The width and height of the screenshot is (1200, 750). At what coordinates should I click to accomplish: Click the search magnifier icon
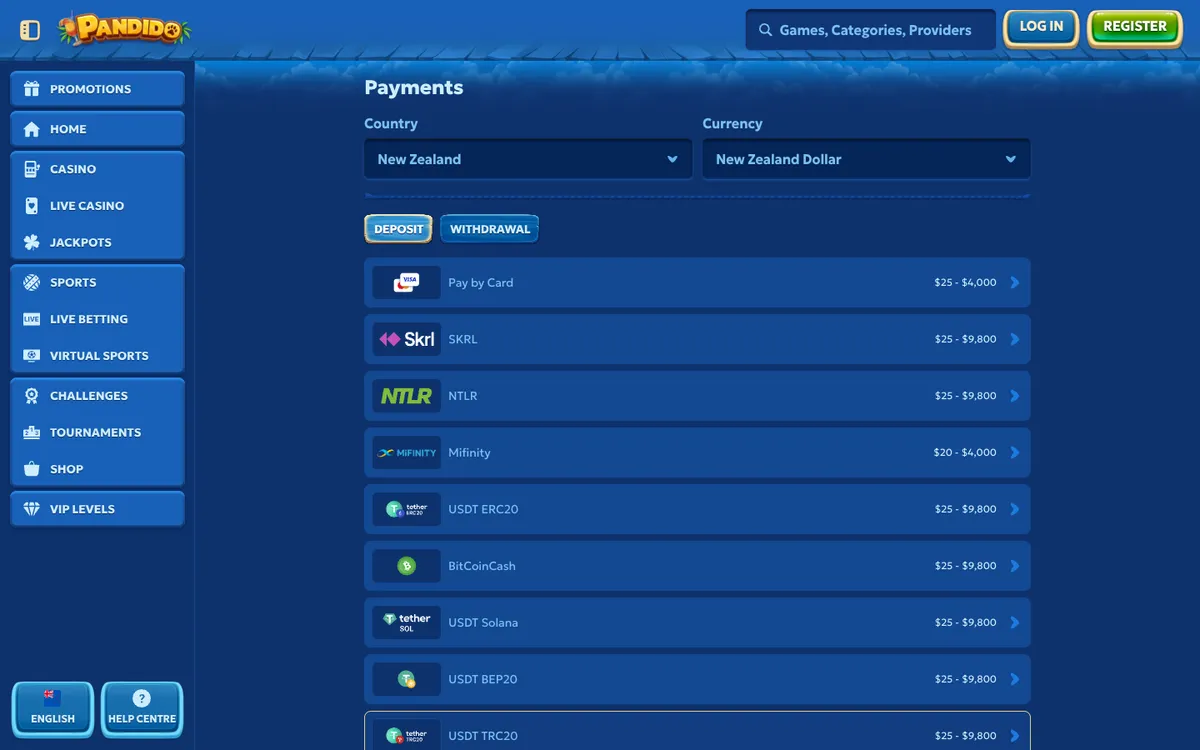pos(766,30)
